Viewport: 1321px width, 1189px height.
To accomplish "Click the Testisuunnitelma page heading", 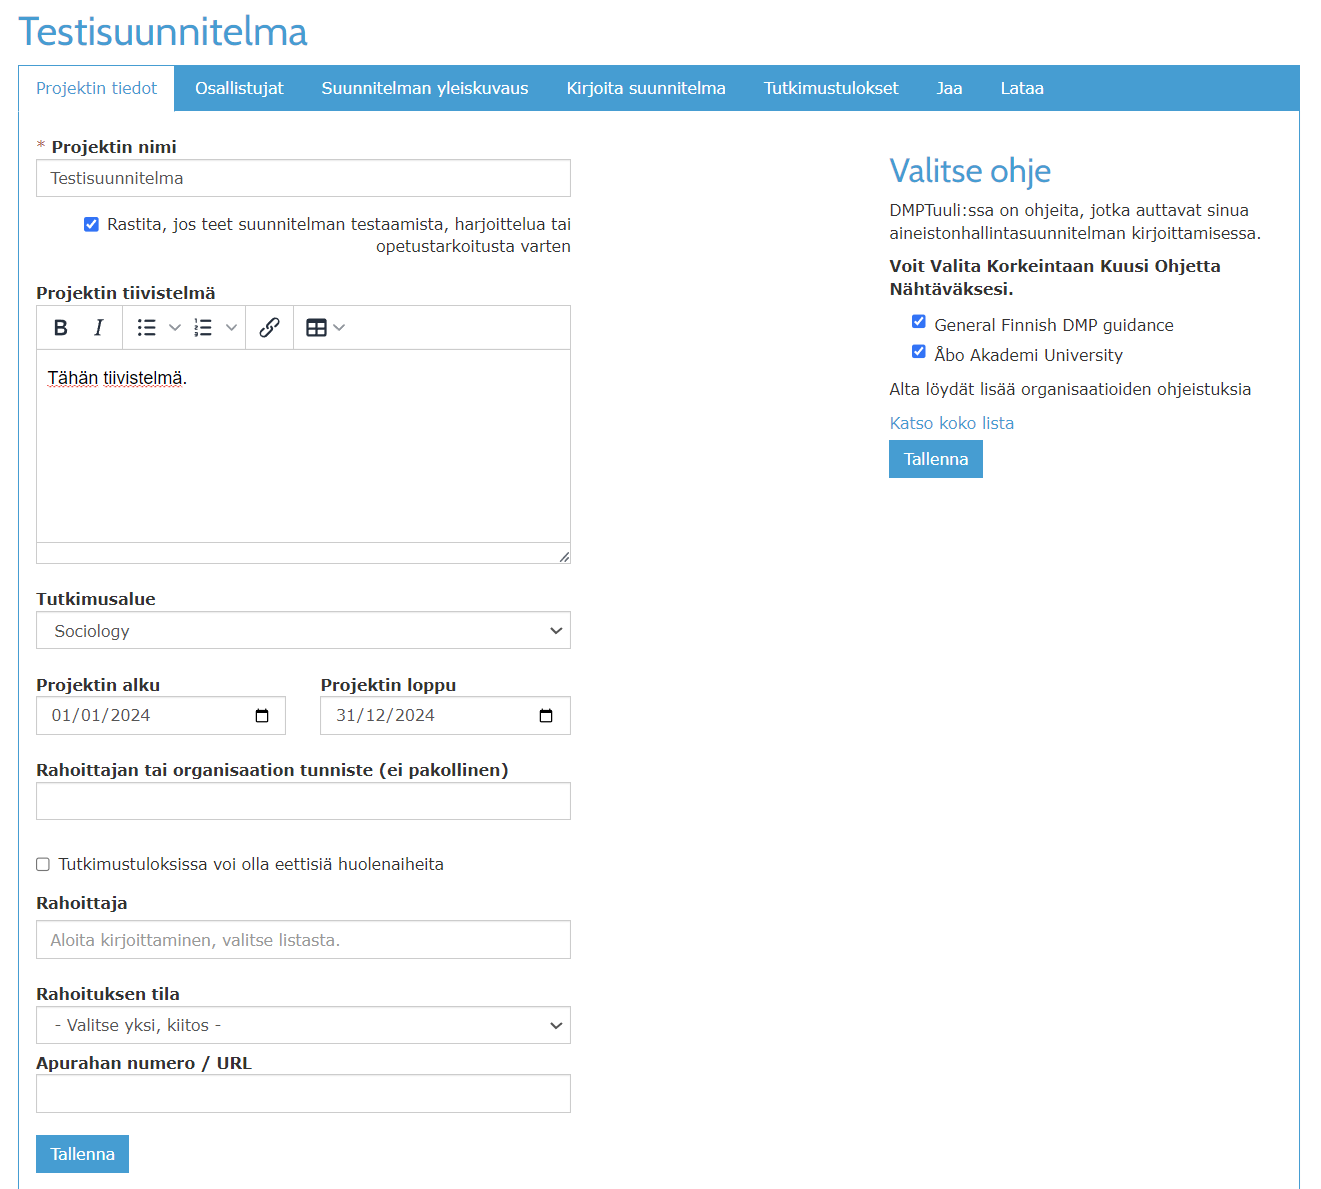I will pyautogui.click(x=163, y=32).
